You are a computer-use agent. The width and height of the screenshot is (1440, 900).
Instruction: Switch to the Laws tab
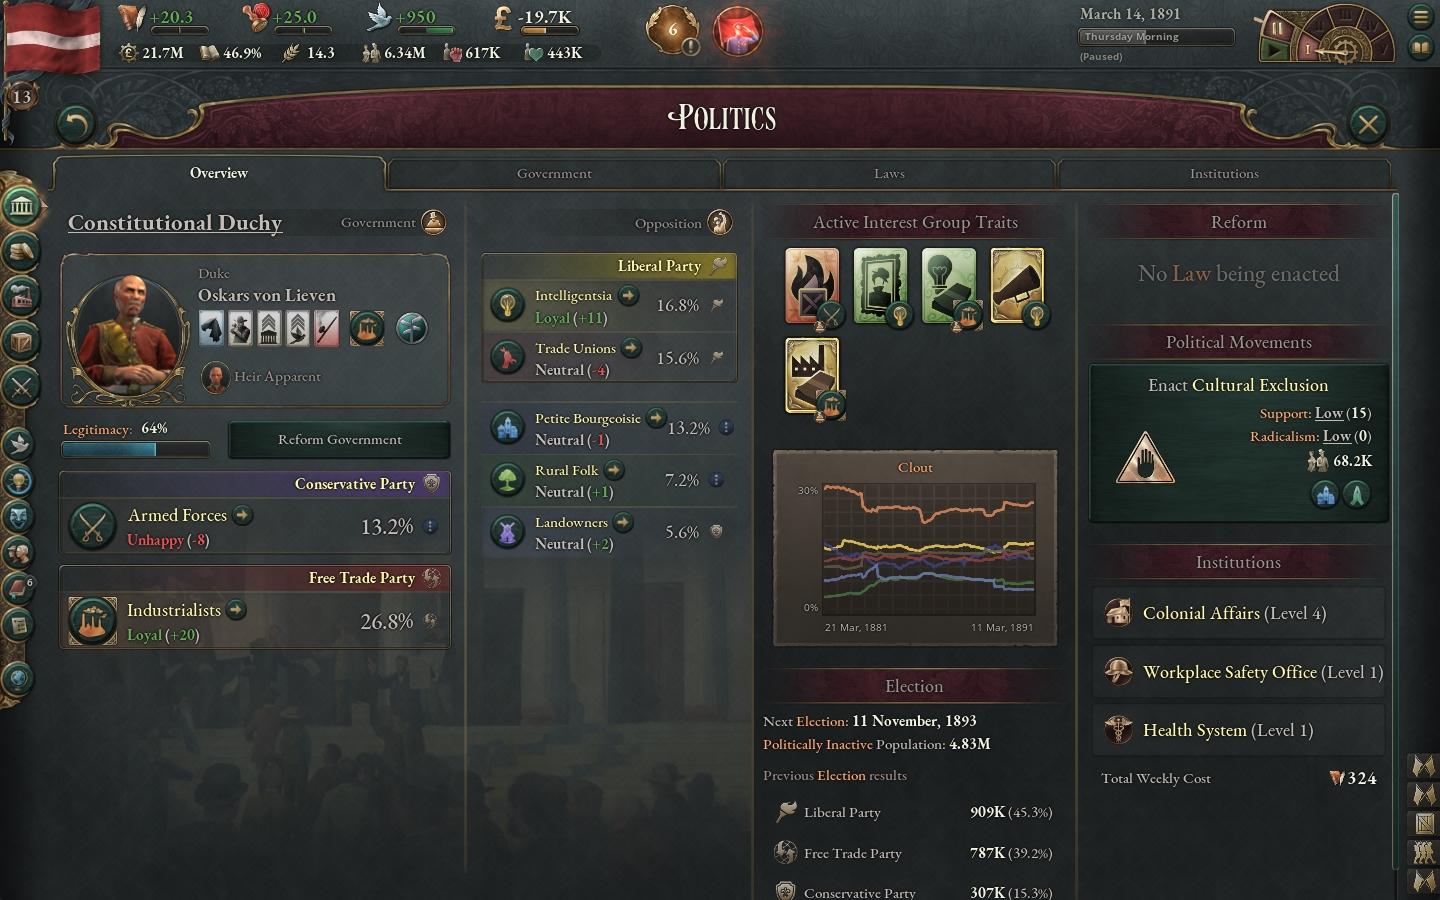[x=889, y=174]
